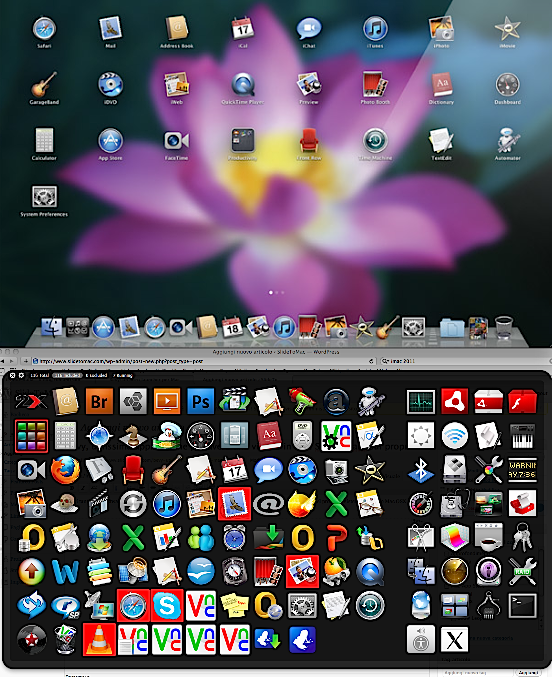Expand the Productivity folder in Launchpad
Screen dimensions: 552x677
[x=243, y=140]
